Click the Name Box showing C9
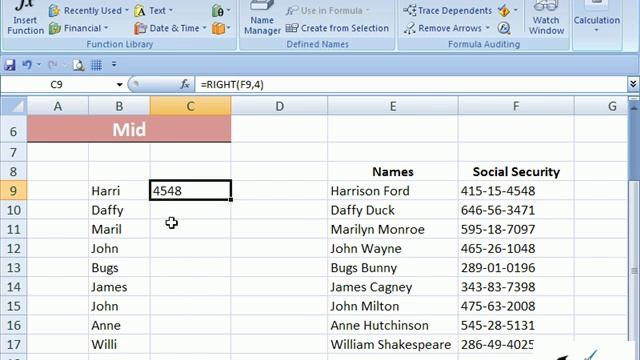The width and height of the screenshot is (640, 360). 57,84
